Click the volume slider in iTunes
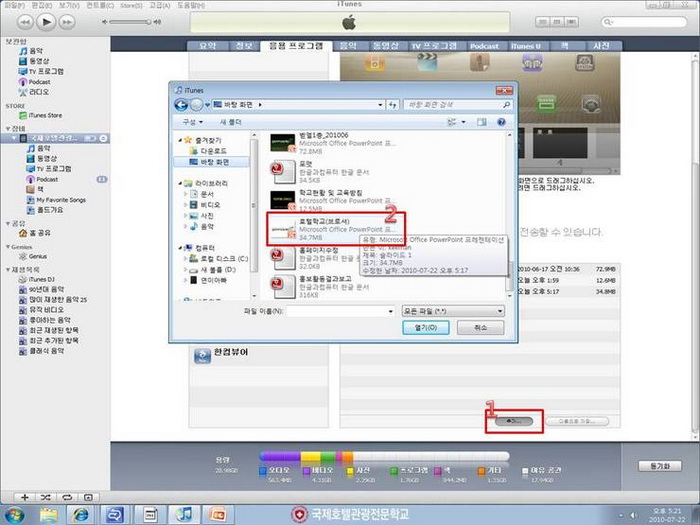 click(130, 21)
